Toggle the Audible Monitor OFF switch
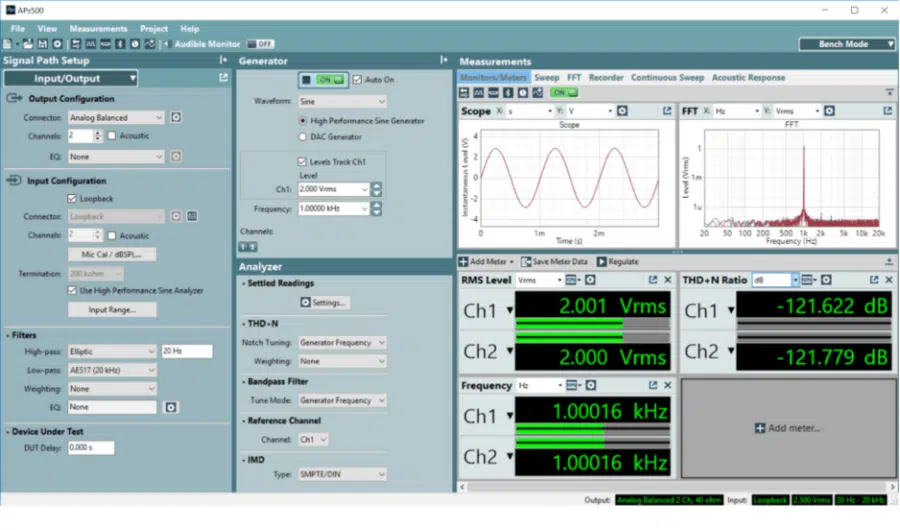 pyautogui.click(x=260, y=44)
